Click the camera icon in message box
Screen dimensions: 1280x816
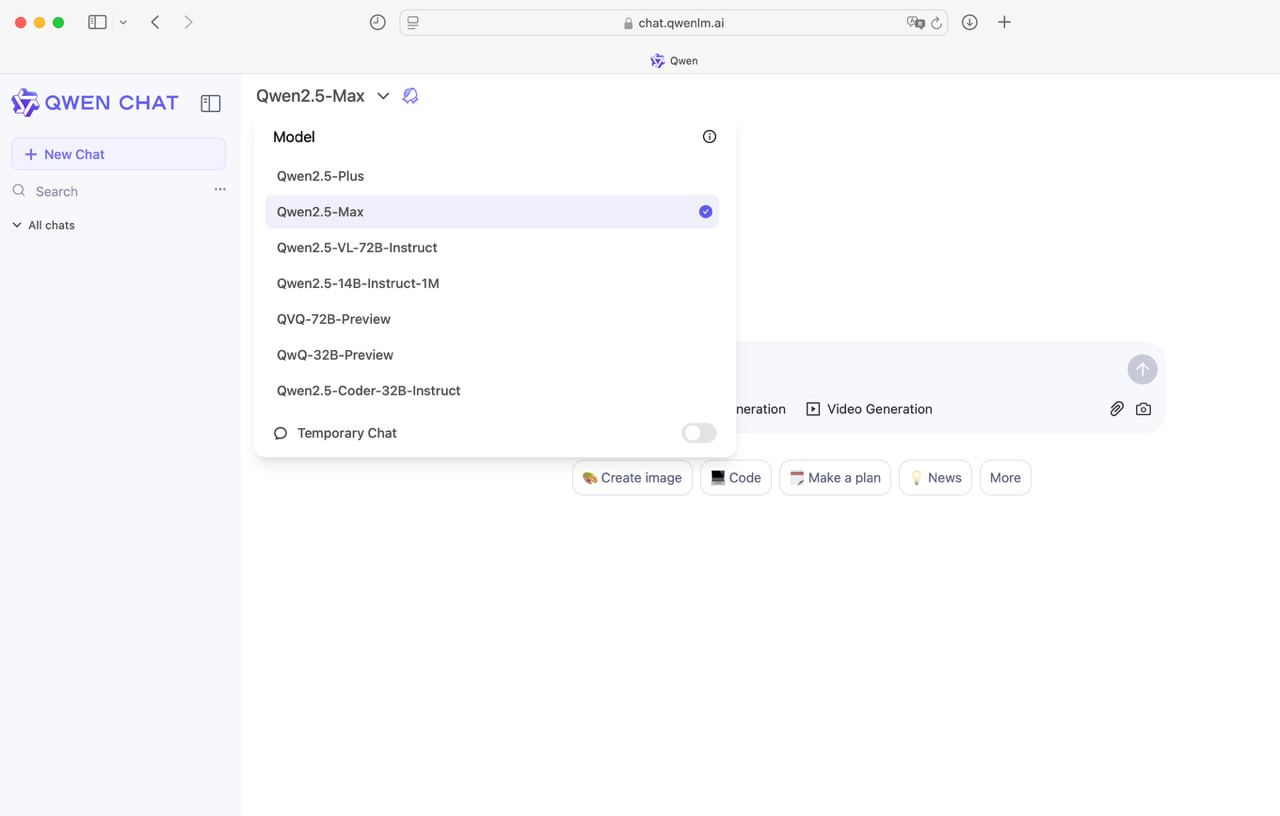coord(1143,409)
